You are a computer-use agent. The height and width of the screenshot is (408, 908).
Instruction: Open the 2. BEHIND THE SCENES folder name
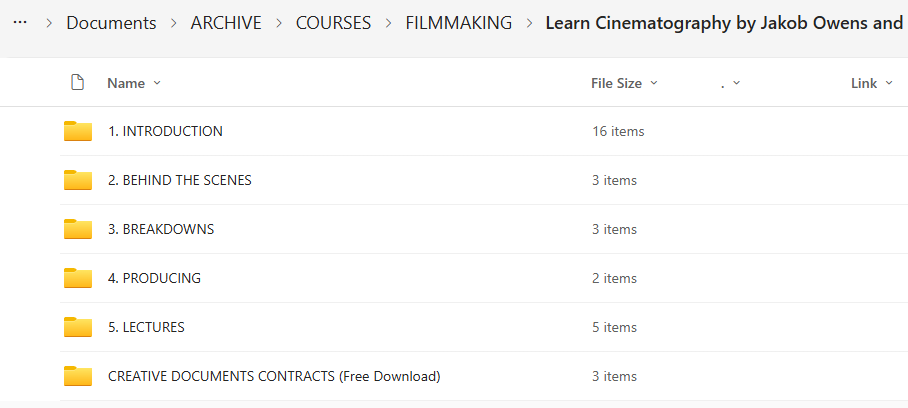click(x=180, y=180)
